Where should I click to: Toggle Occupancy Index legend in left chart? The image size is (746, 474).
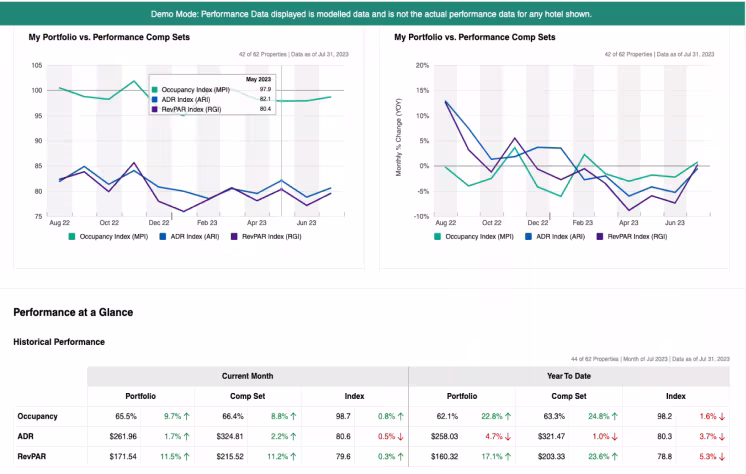click(108, 237)
